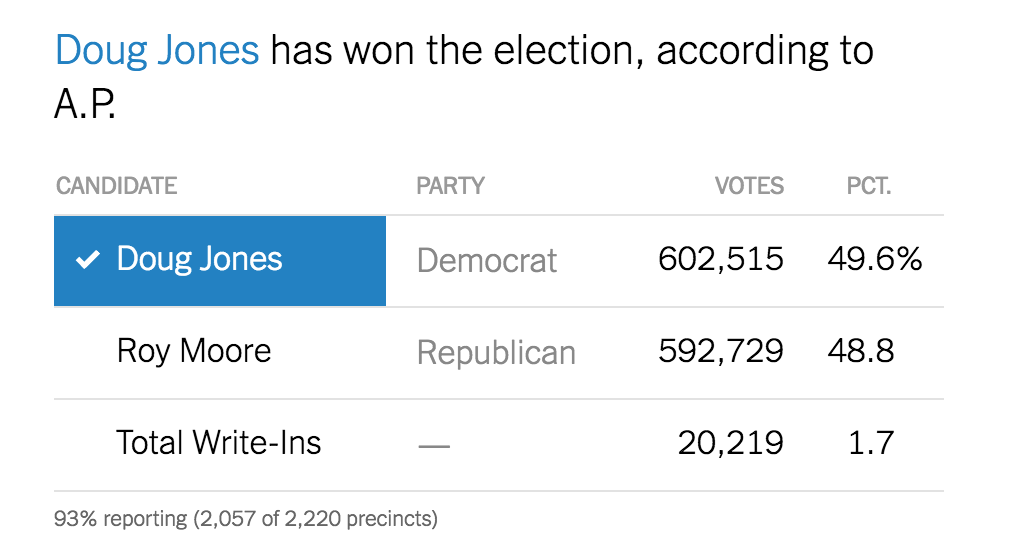The height and width of the screenshot is (558, 1014).
Task: Click write-in vote count 20,219
Action: 731,443
